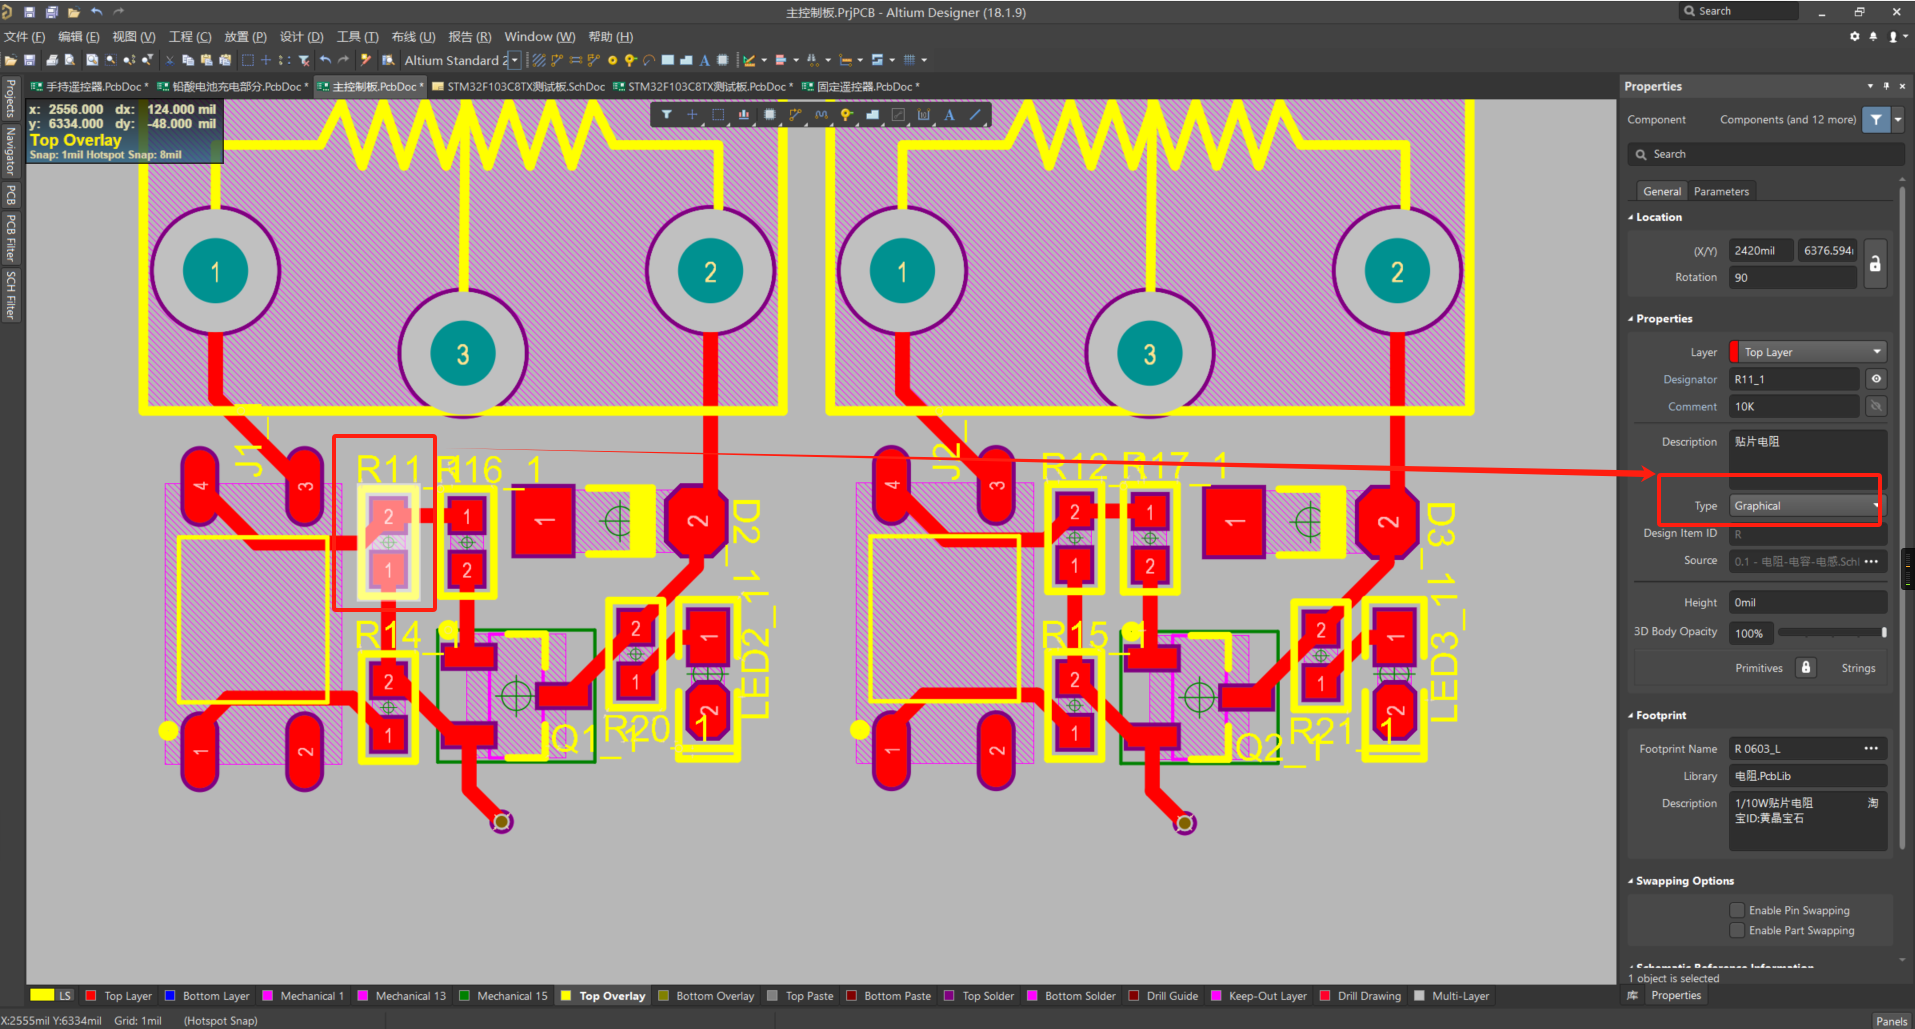Click the Footprint Name browse ellipsis button

[1871, 749]
